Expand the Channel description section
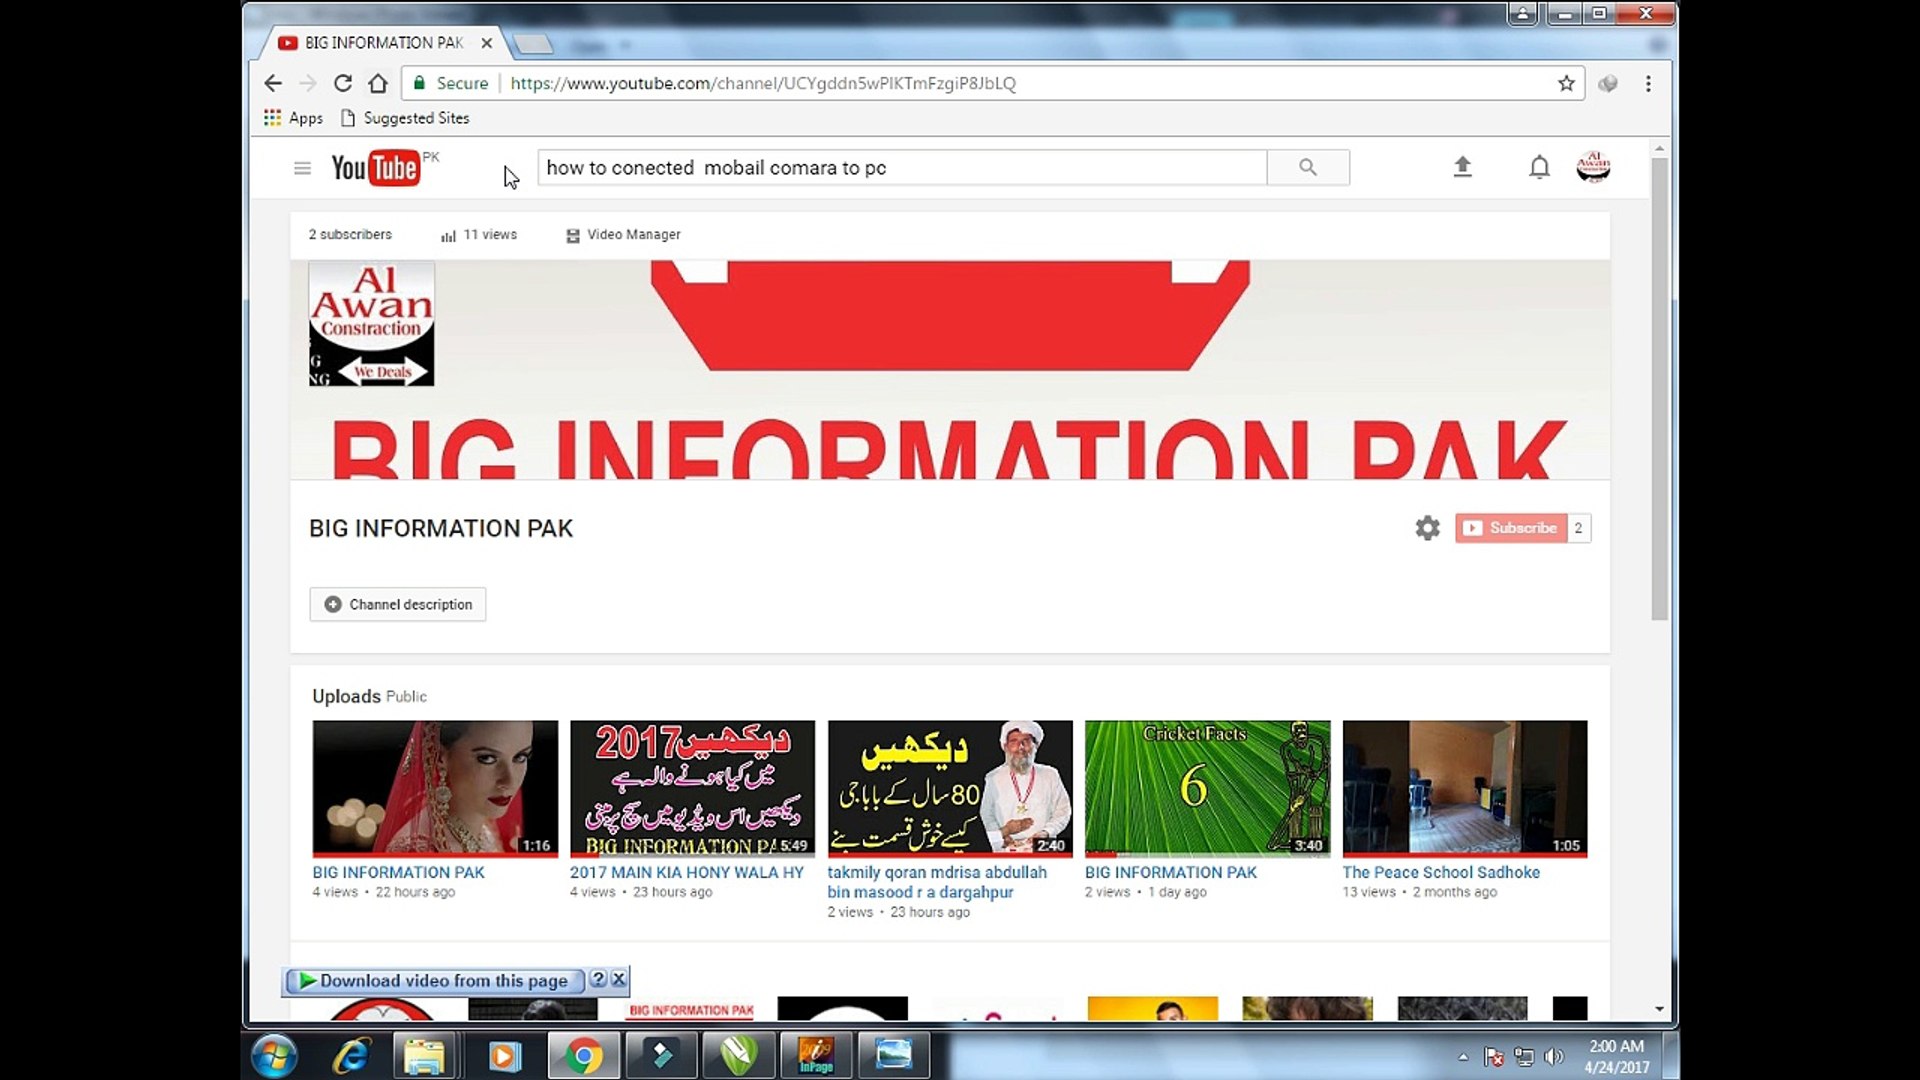Screen dimensions: 1920x1080 tap(397, 604)
